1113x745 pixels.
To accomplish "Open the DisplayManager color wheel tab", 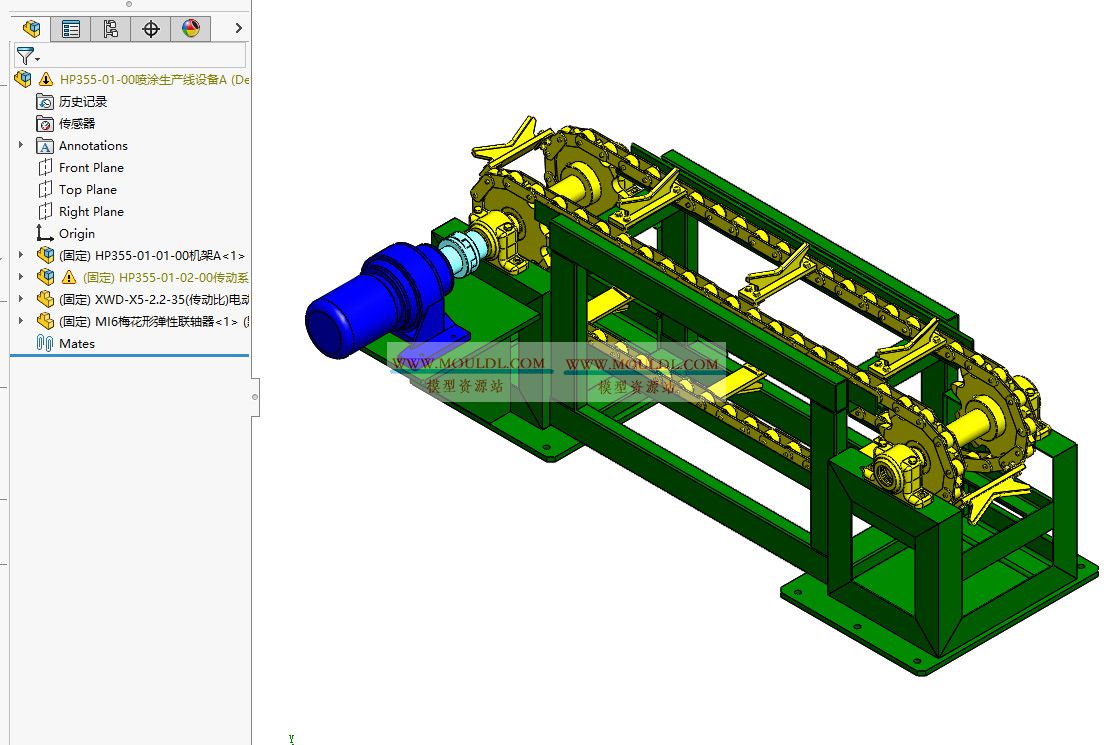I will 191,28.
